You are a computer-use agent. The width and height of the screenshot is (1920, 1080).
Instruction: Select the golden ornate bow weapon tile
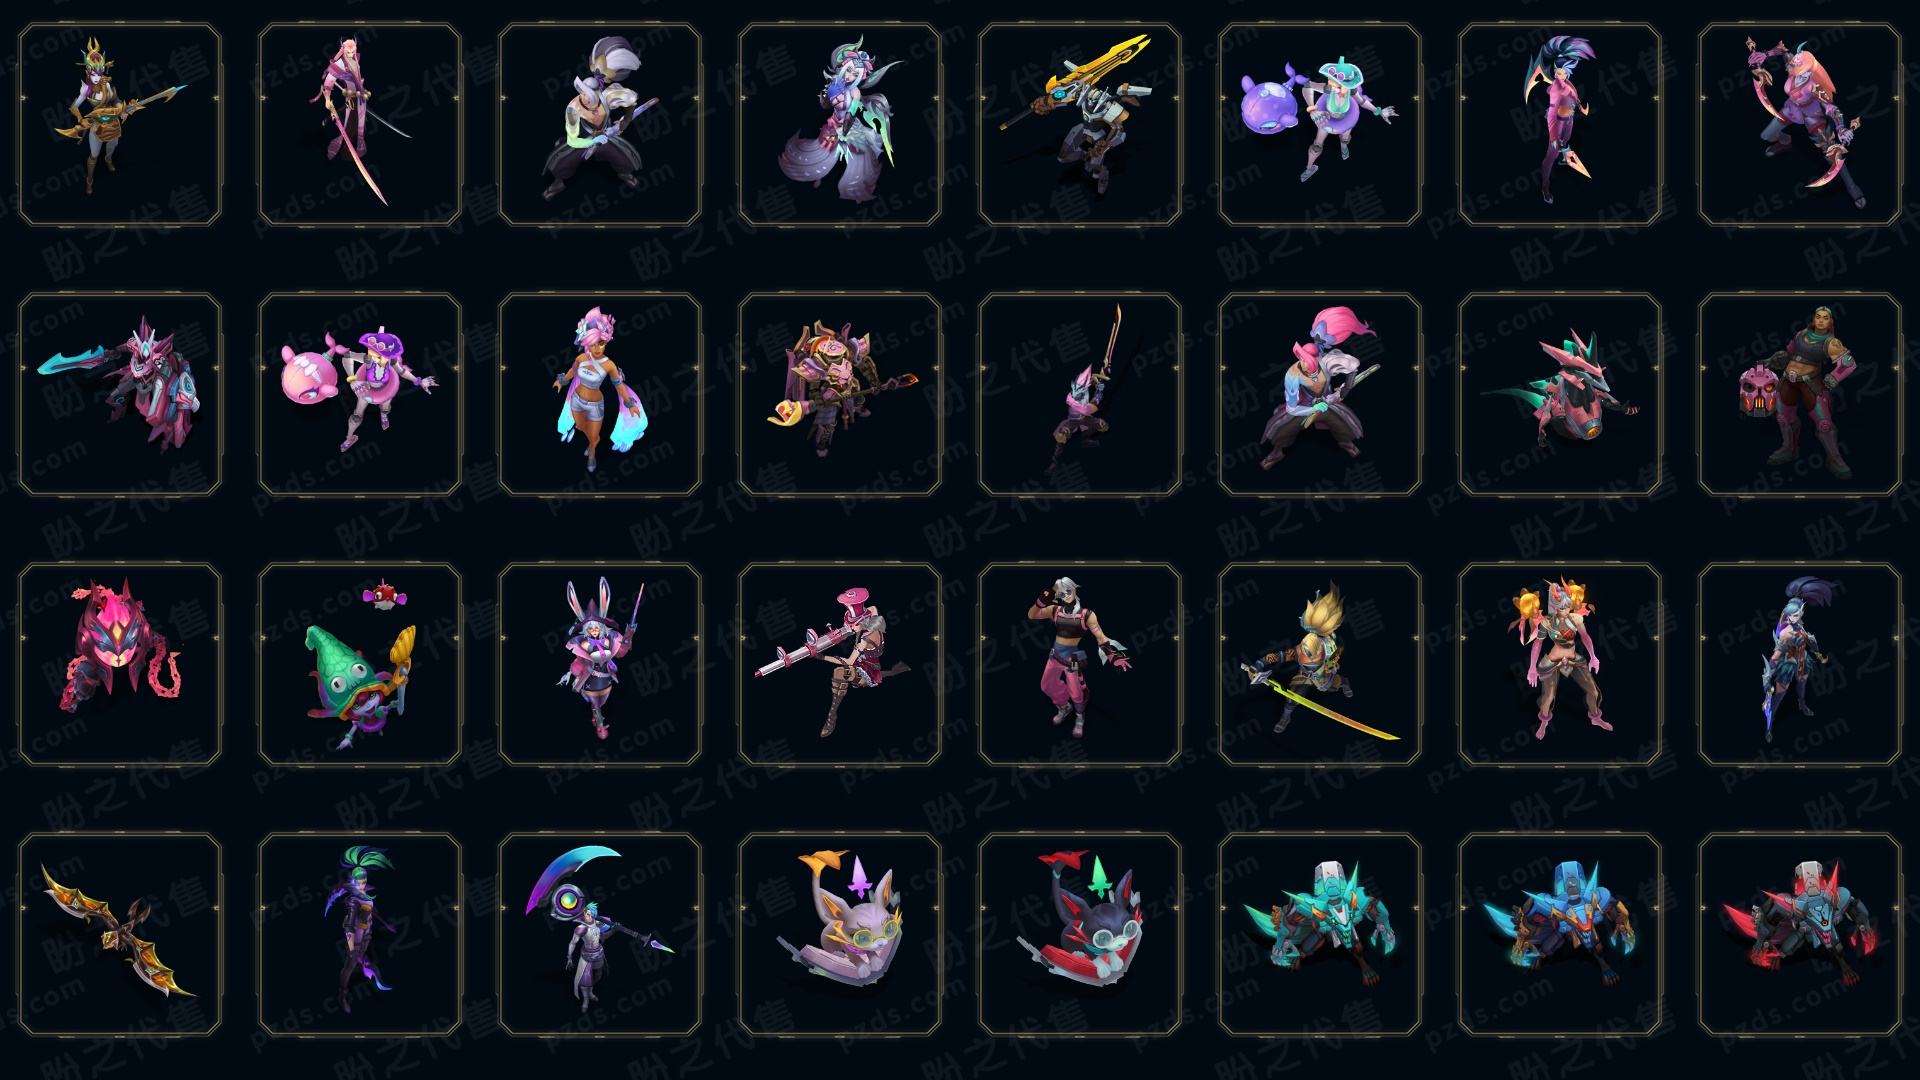[x=120, y=934]
